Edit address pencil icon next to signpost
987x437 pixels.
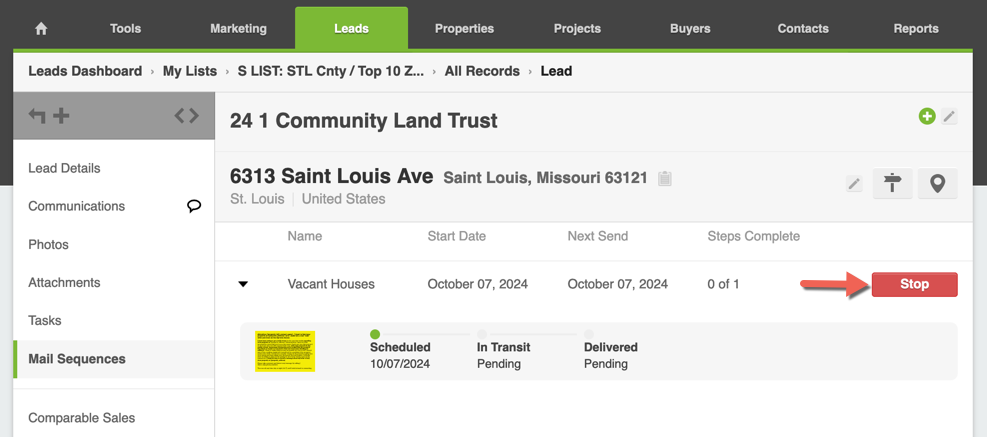[x=854, y=184]
